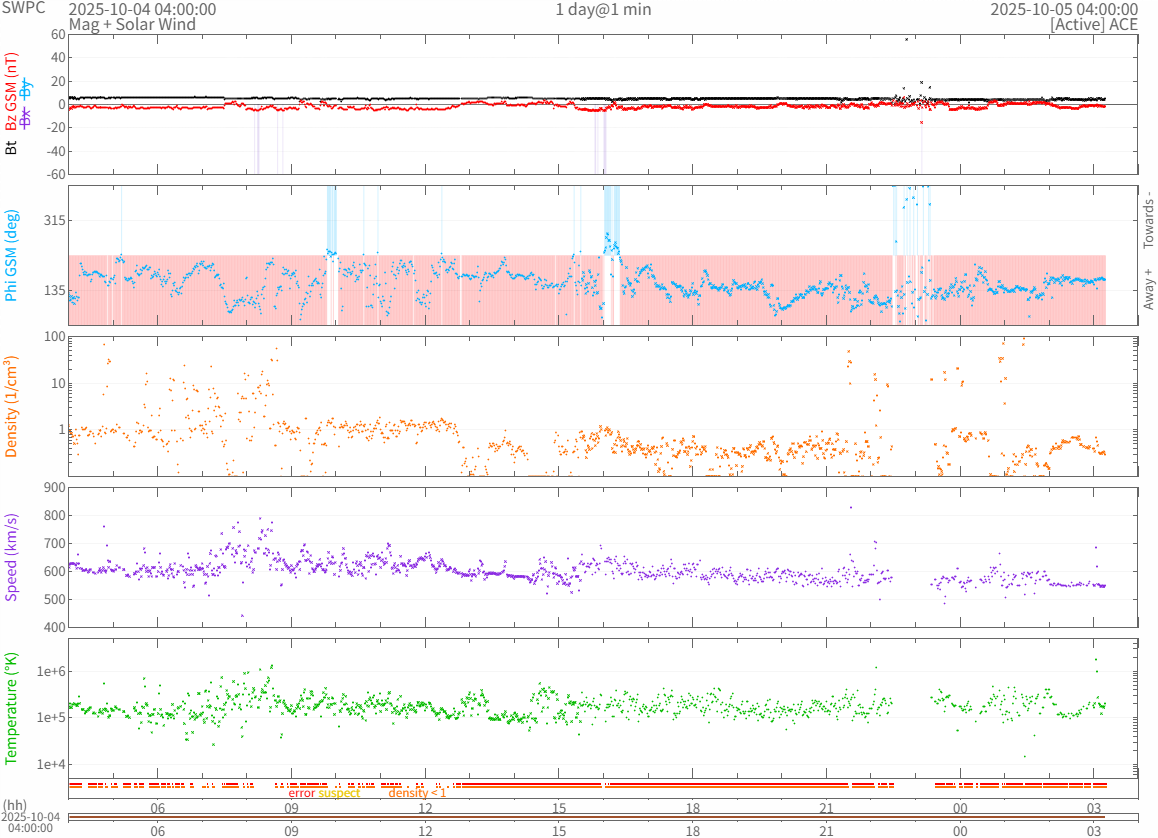The image size is (1158, 838).
Task: Click the end time 2025-10-05 04:00:00
Action: pyautogui.click(x=1063, y=10)
